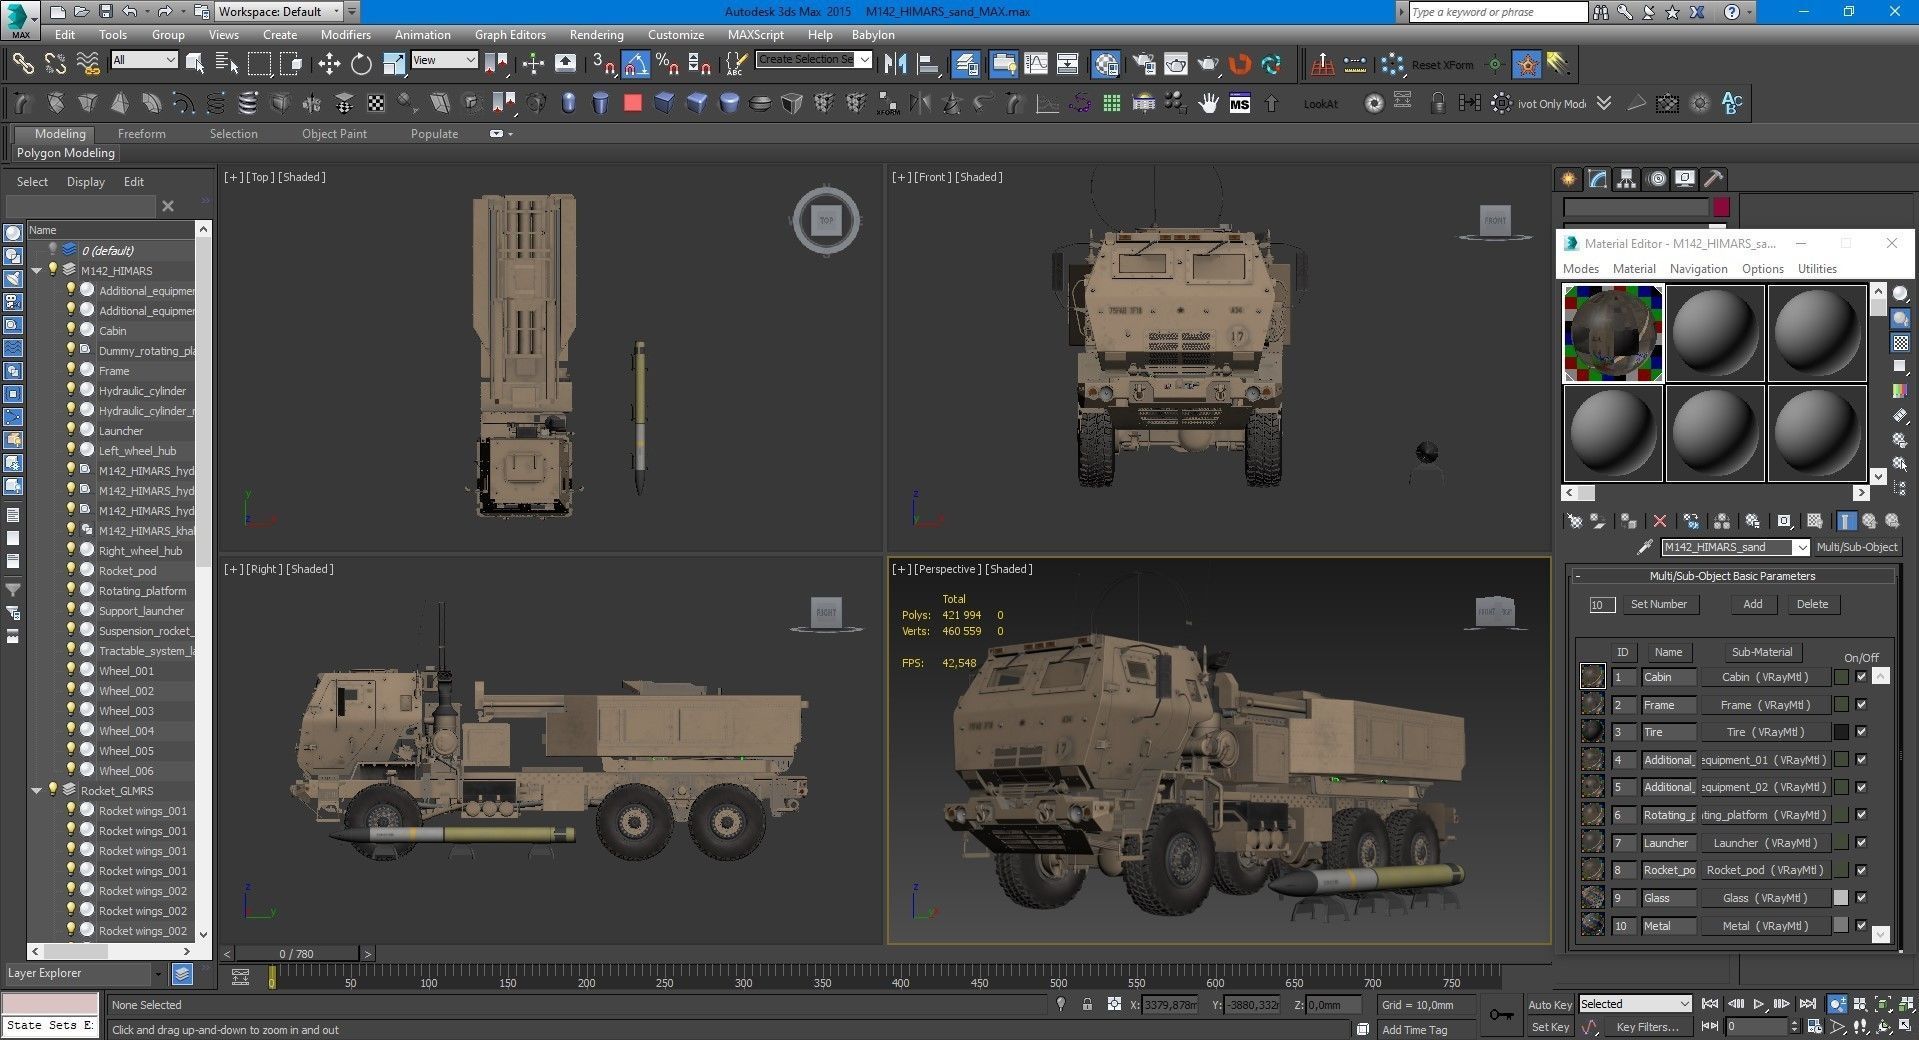Click the teapot Render icon

1208,64
